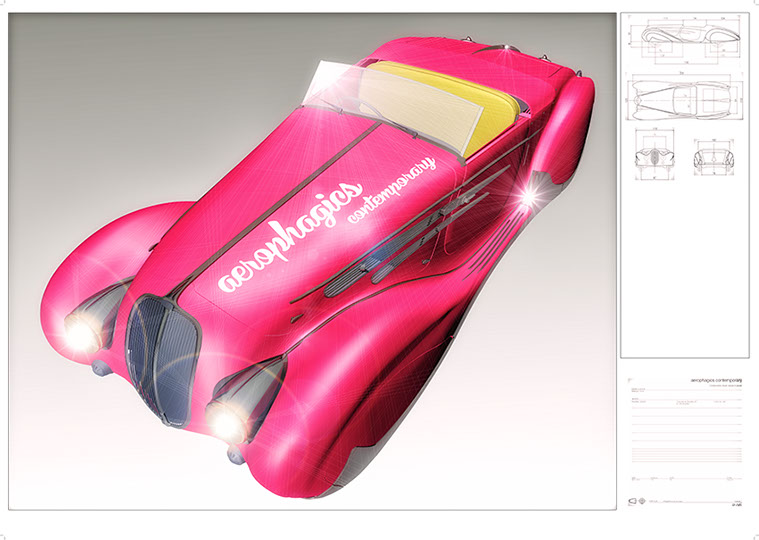
Task: Click the front elevation car drawing
Action: (x=652, y=158)
